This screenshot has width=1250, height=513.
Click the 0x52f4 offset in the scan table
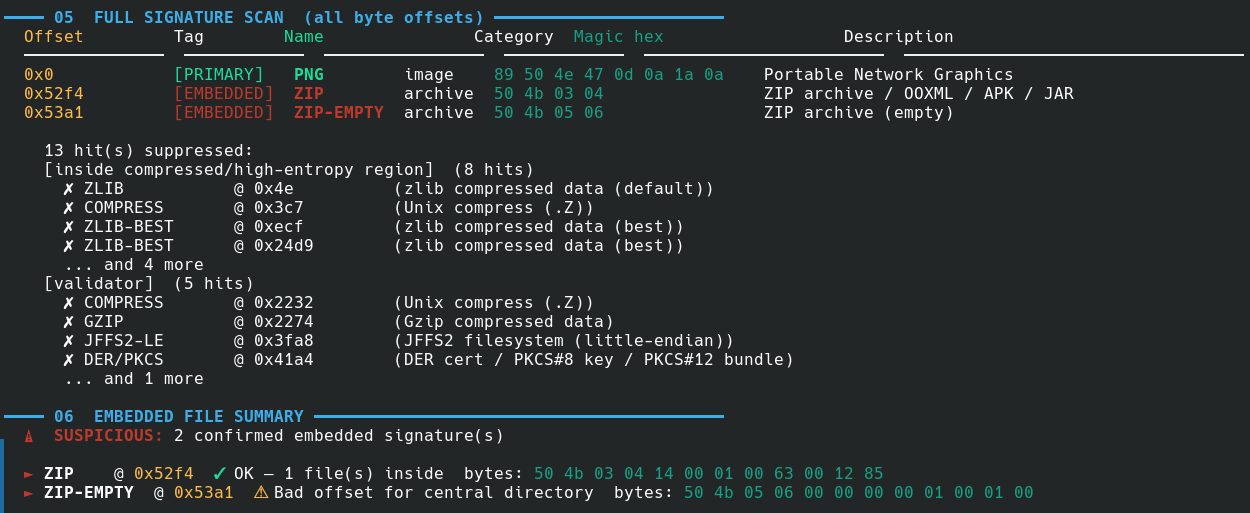(x=54, y=94)
